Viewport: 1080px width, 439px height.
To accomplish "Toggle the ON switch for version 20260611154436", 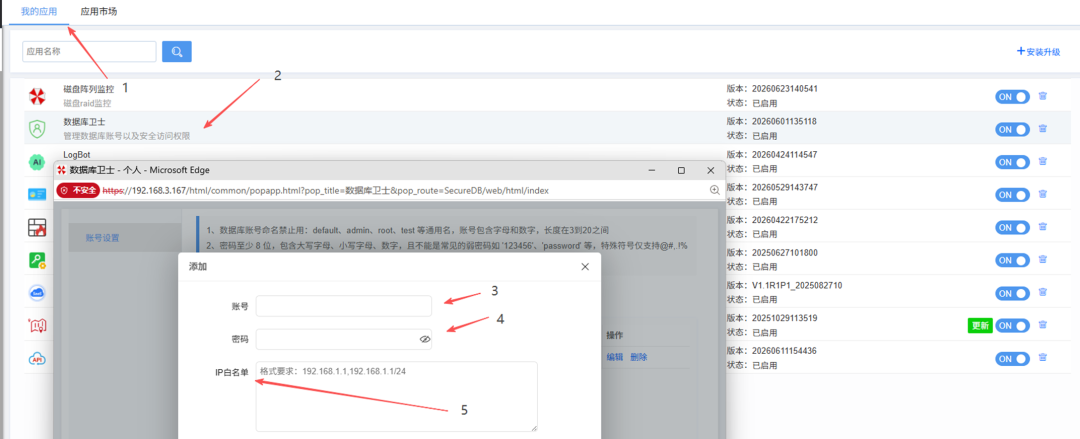I will click(x=1012, y=358).
